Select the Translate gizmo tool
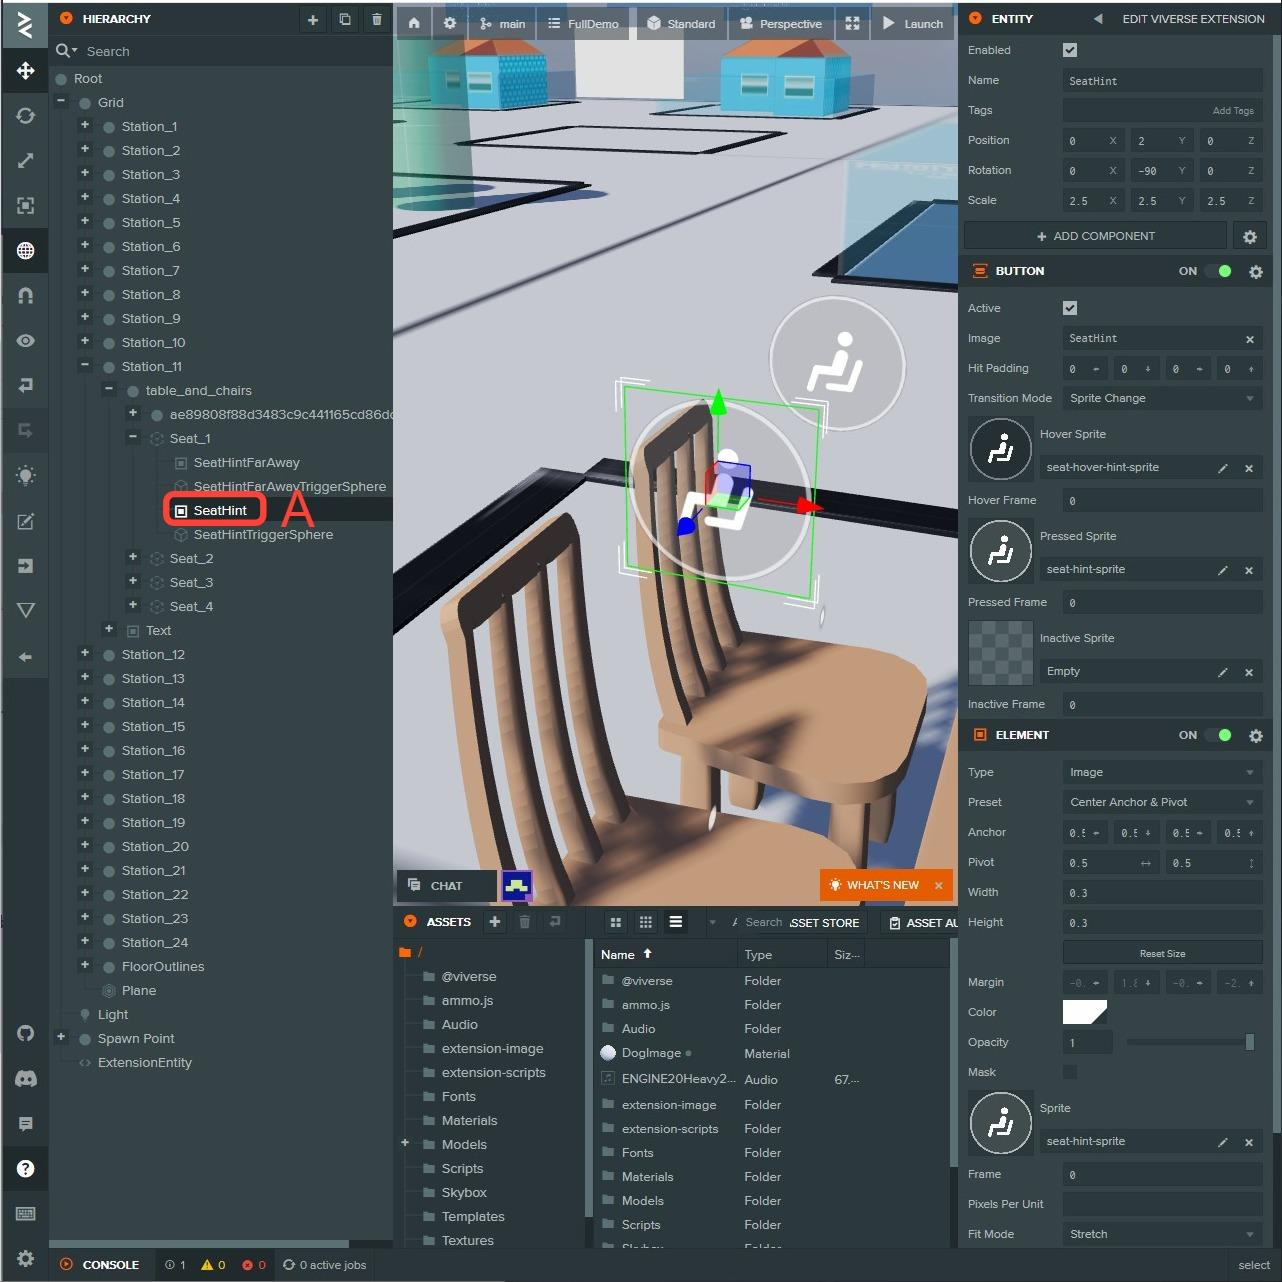The width and height of the screenshot is (1282, 1282). pyautogui.click(x=26, y=71)
